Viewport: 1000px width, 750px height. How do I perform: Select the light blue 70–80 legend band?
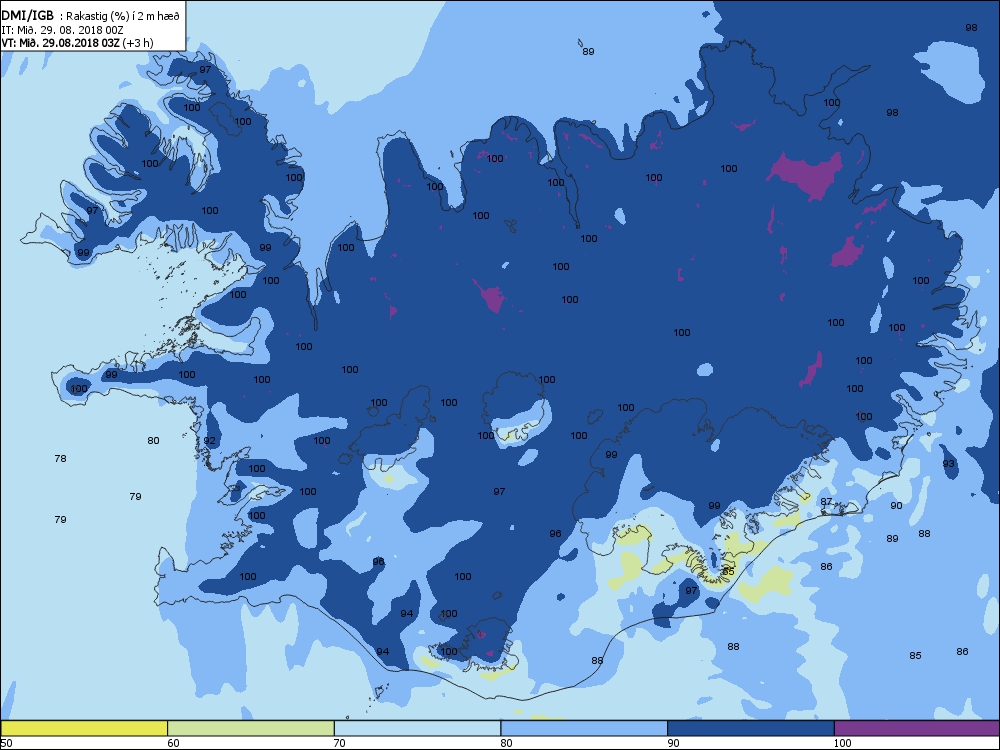(417, 728)
